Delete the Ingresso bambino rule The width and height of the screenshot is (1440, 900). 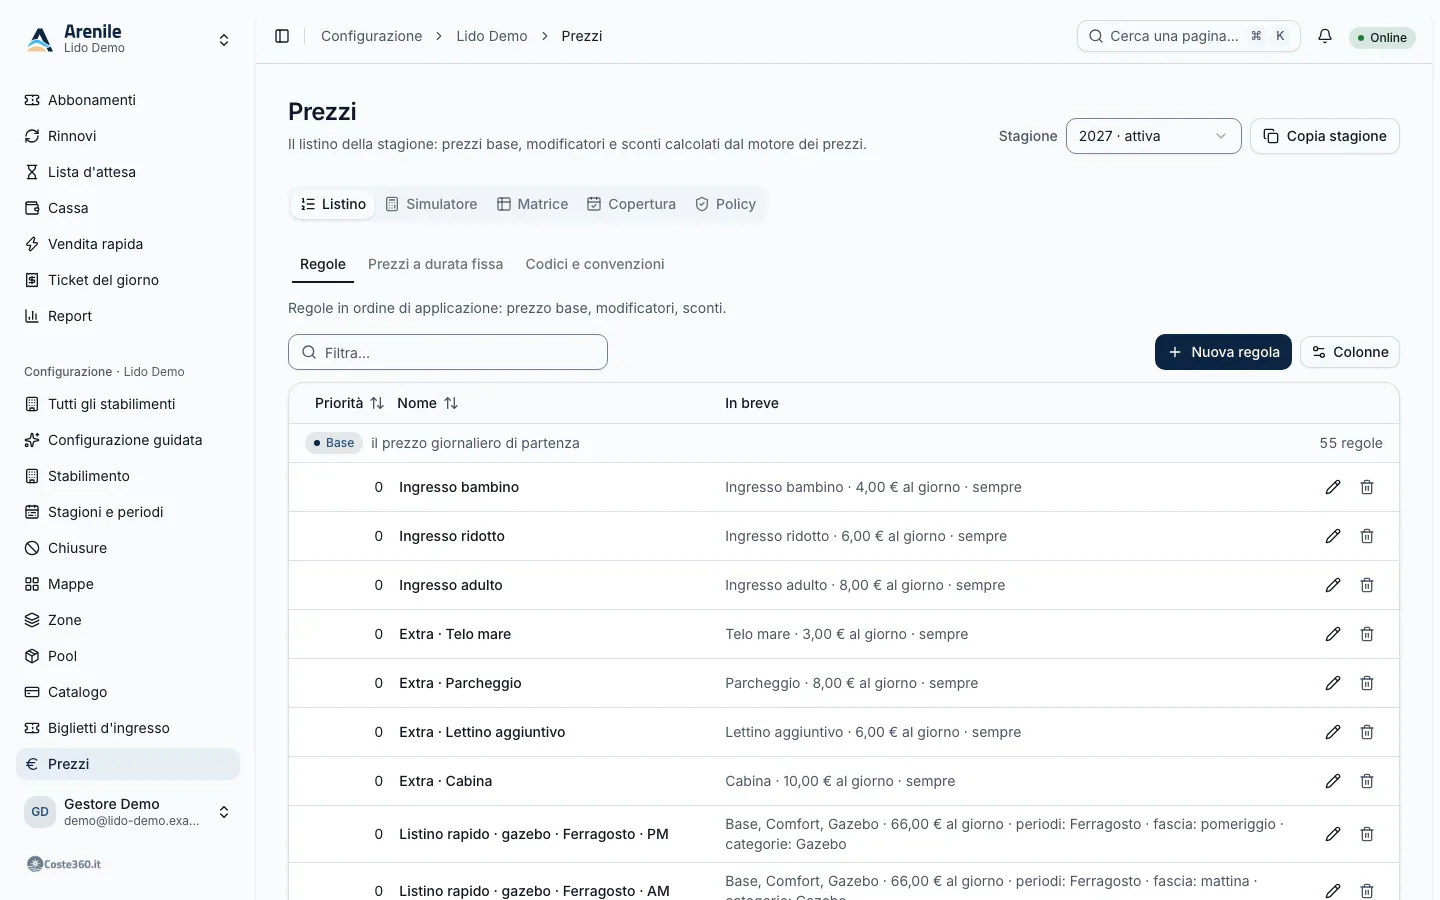(x=1367, y=487)
